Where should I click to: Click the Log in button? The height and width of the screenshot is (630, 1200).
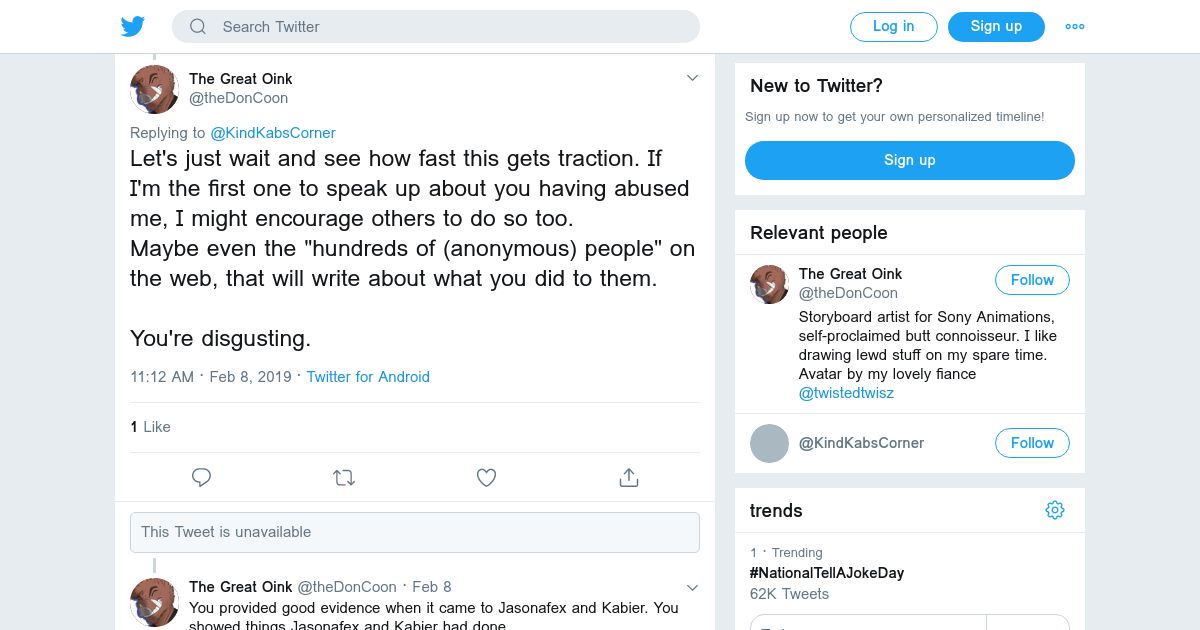(893, 27)
